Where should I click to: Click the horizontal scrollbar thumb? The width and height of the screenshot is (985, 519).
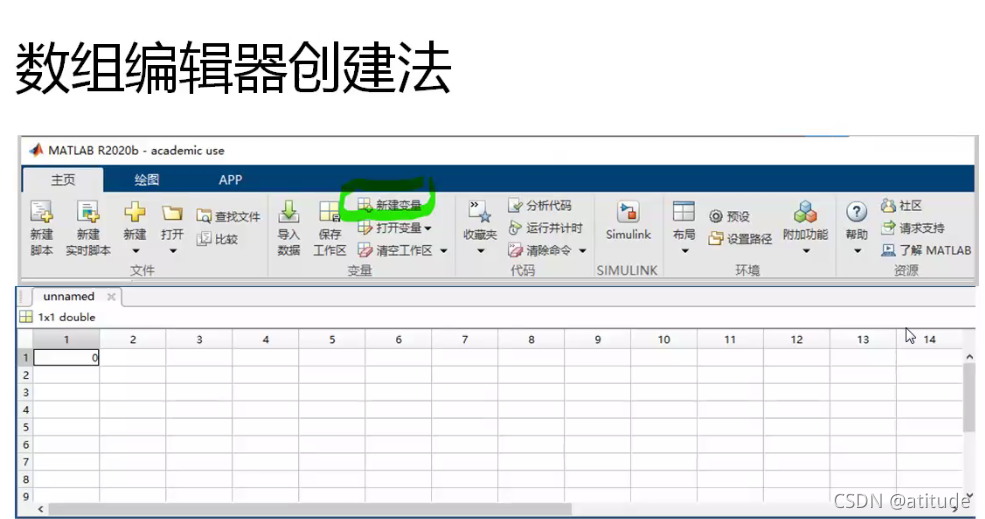[310, 509]
